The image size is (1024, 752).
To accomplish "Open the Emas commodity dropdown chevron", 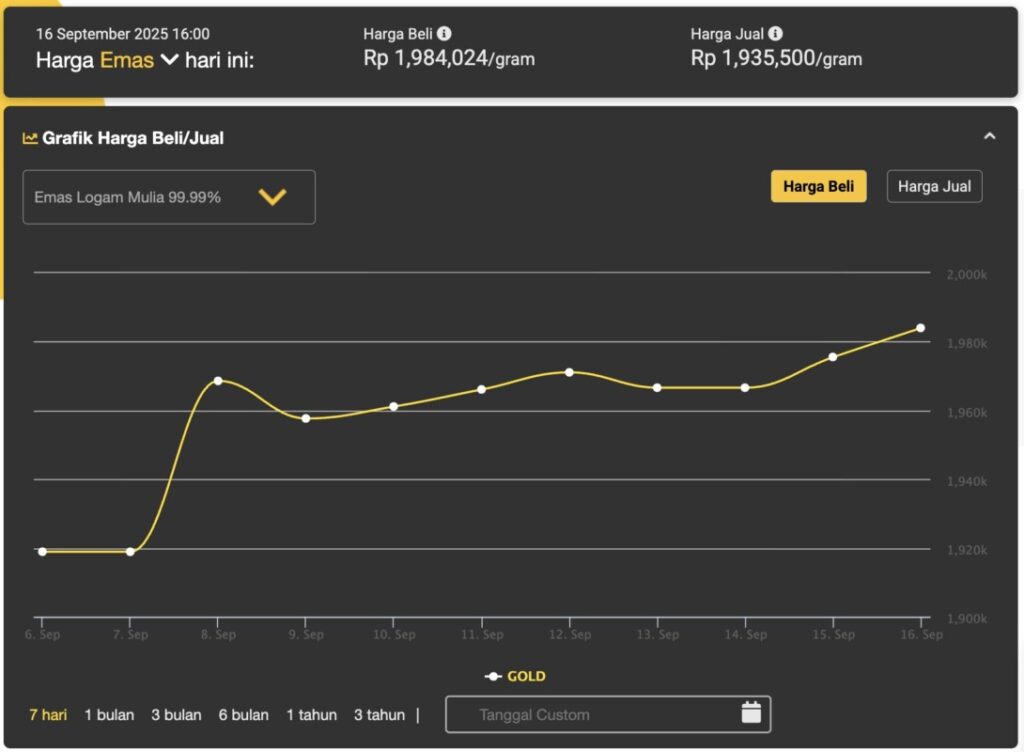I will [x=169, y=60].
